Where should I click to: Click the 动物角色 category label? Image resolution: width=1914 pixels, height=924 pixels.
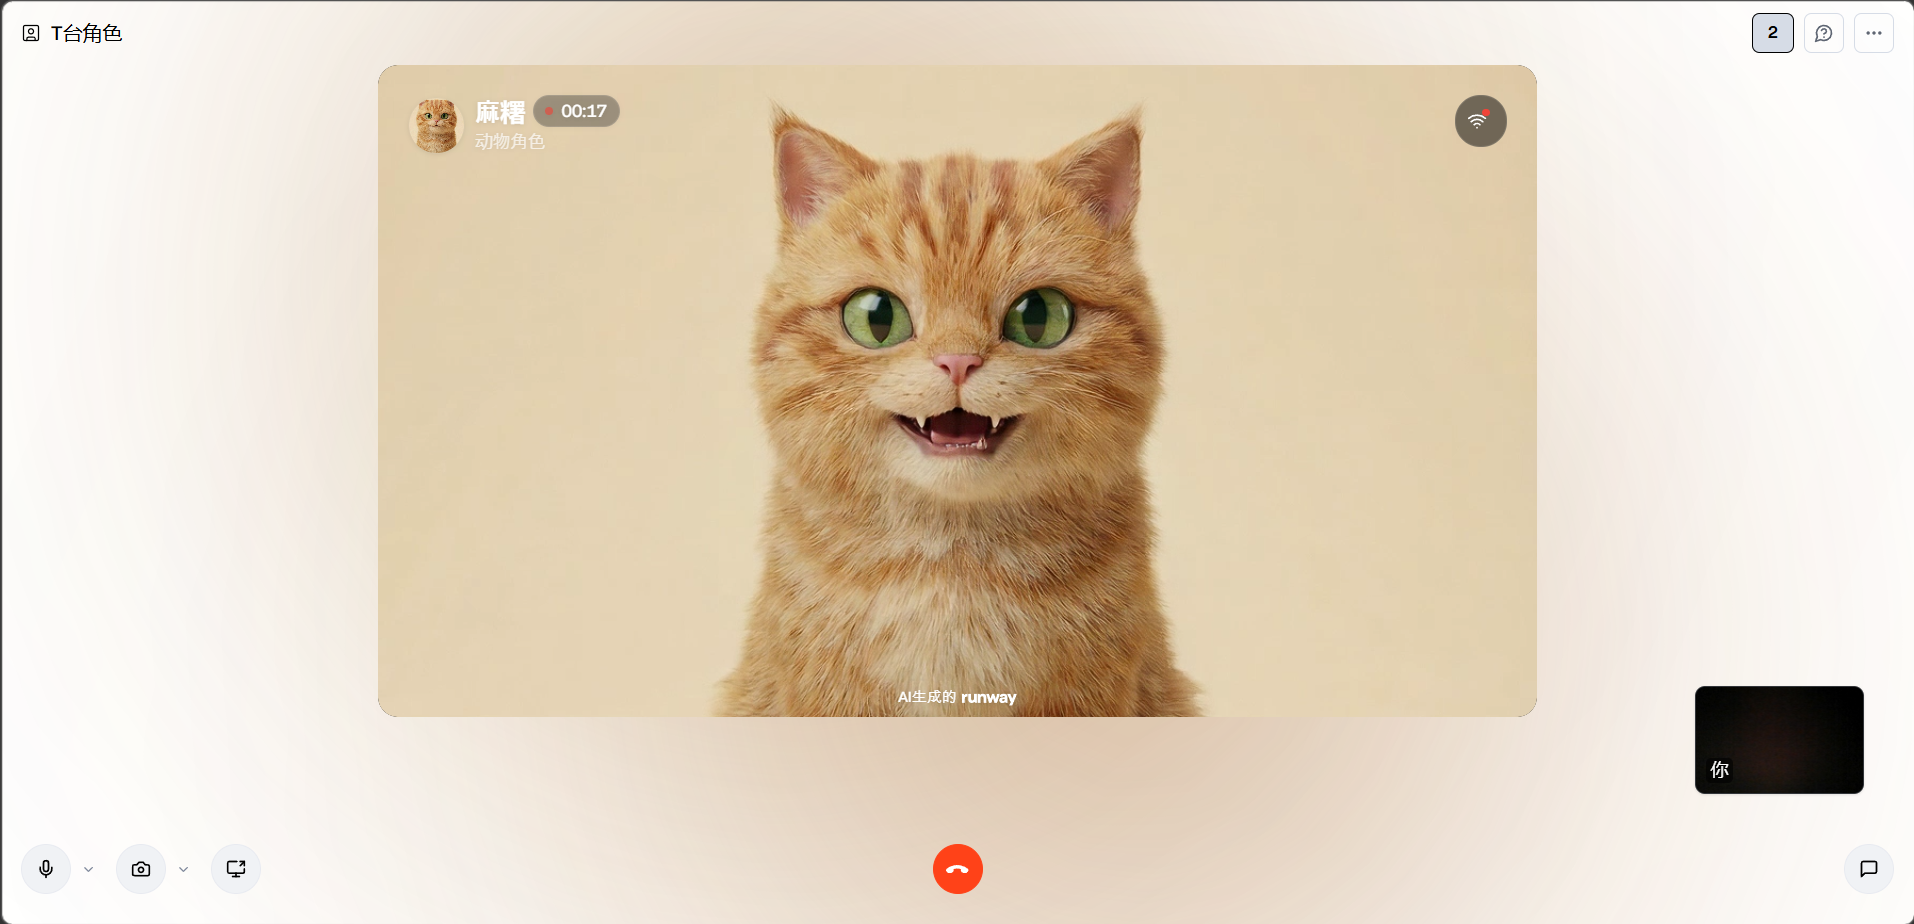pos(509,142)
